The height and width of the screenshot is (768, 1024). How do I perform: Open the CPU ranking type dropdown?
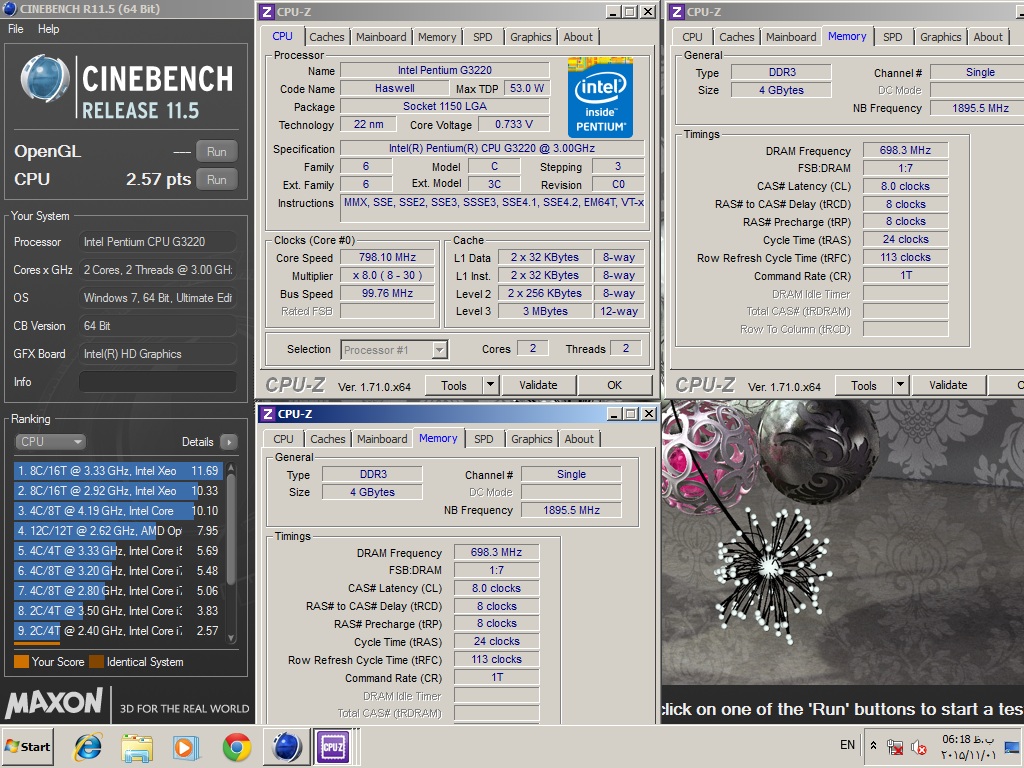[x=50, y=441]
